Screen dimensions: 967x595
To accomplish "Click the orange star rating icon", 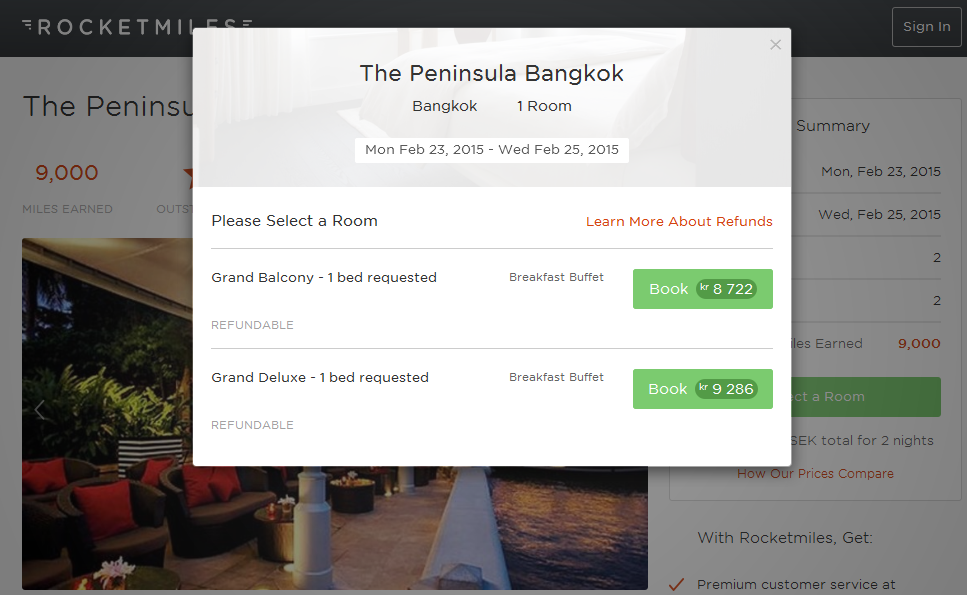I will coord(188,179).
